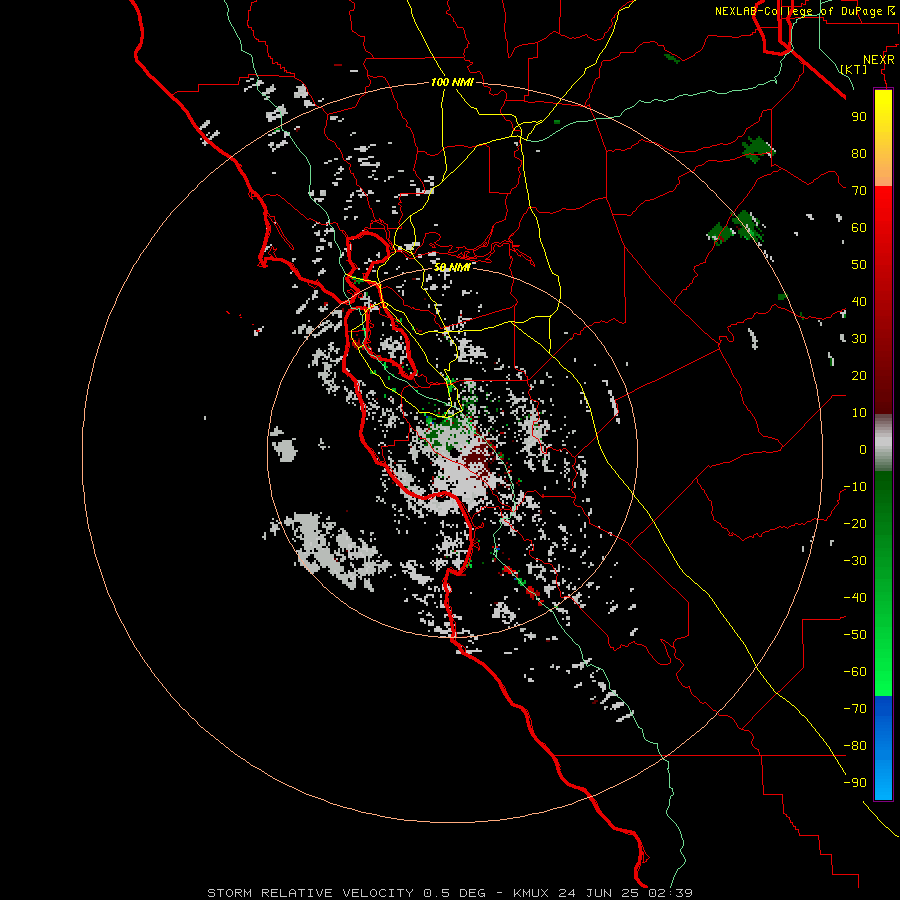900x900 pixels.
Task: Select the positive 30 scale label
Action: (x=859, y=339)
